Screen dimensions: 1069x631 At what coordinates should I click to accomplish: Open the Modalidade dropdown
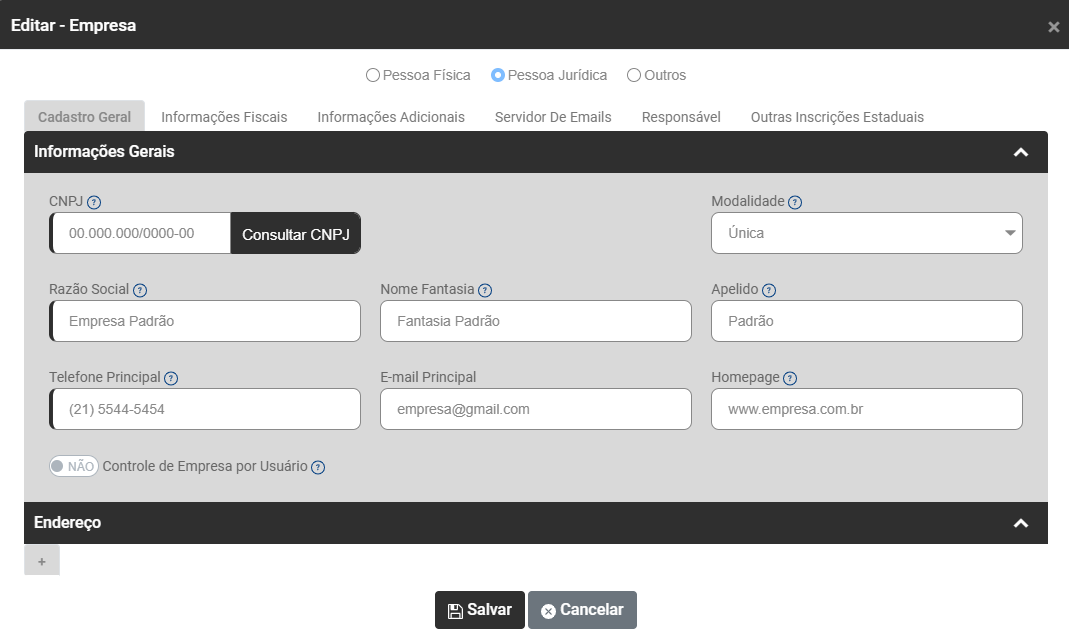(867, 233)
